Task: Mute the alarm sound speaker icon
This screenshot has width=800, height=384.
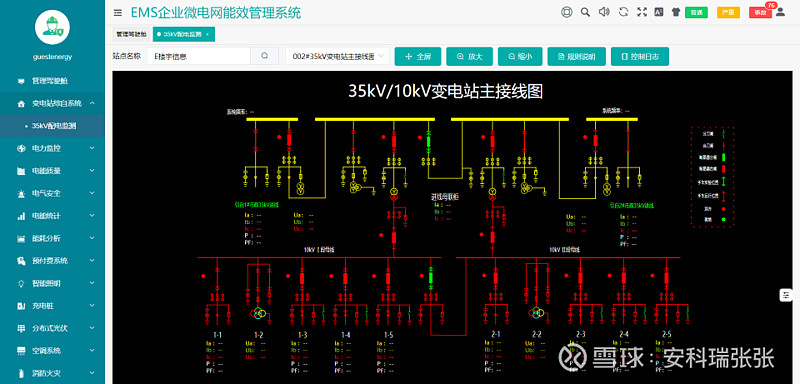Action: coord(604,12)
